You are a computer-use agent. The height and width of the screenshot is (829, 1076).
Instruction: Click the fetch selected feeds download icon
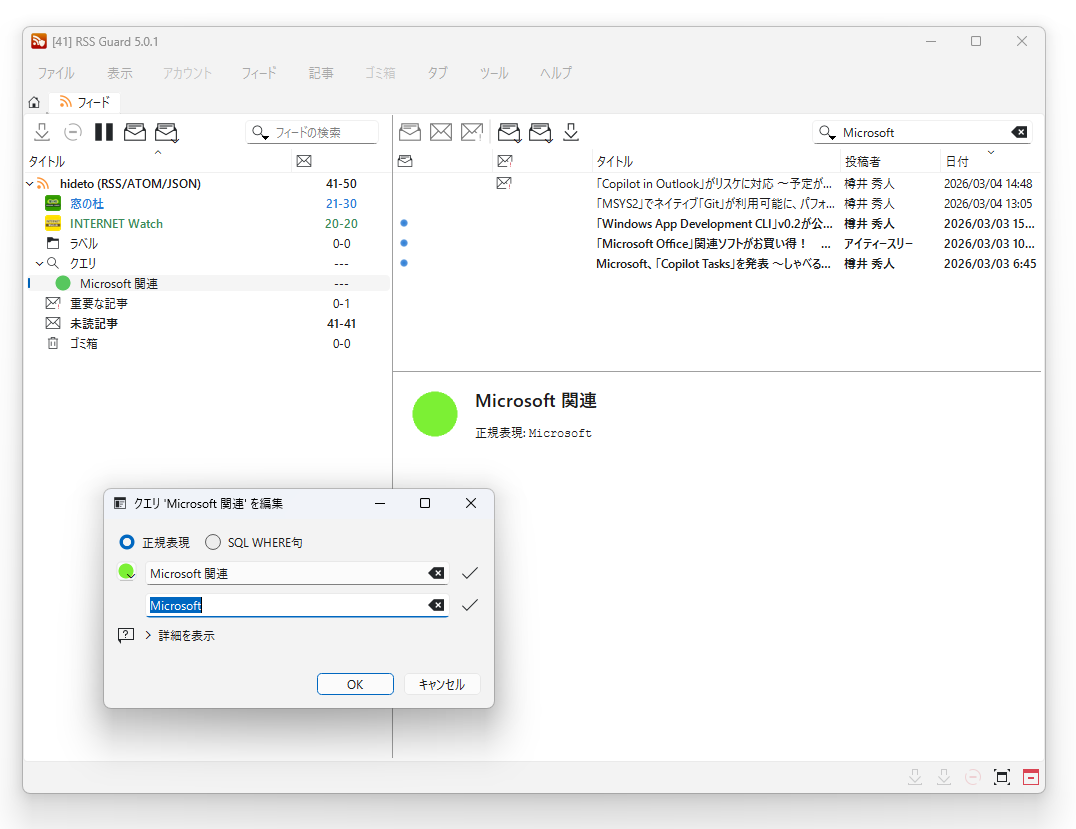42,132
